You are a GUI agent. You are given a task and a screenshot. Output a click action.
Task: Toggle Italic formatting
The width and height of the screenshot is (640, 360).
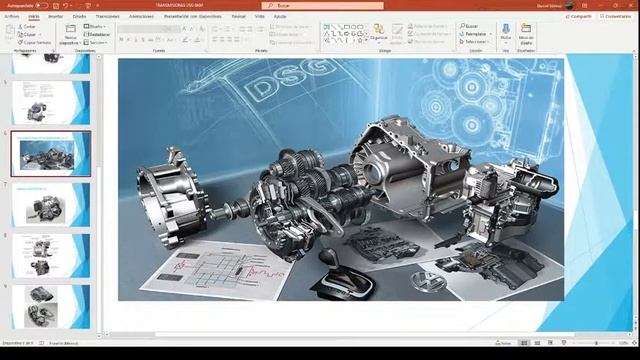point(129,40)
